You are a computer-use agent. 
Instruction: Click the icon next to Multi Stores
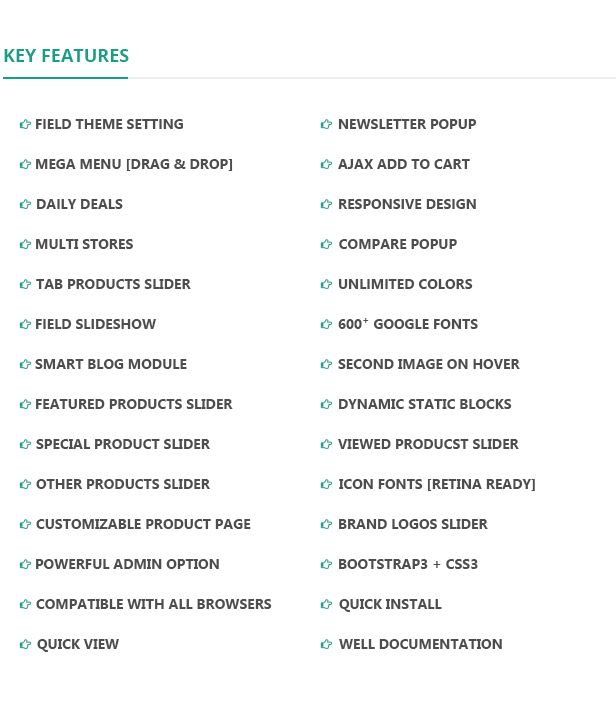coord(25,244)
